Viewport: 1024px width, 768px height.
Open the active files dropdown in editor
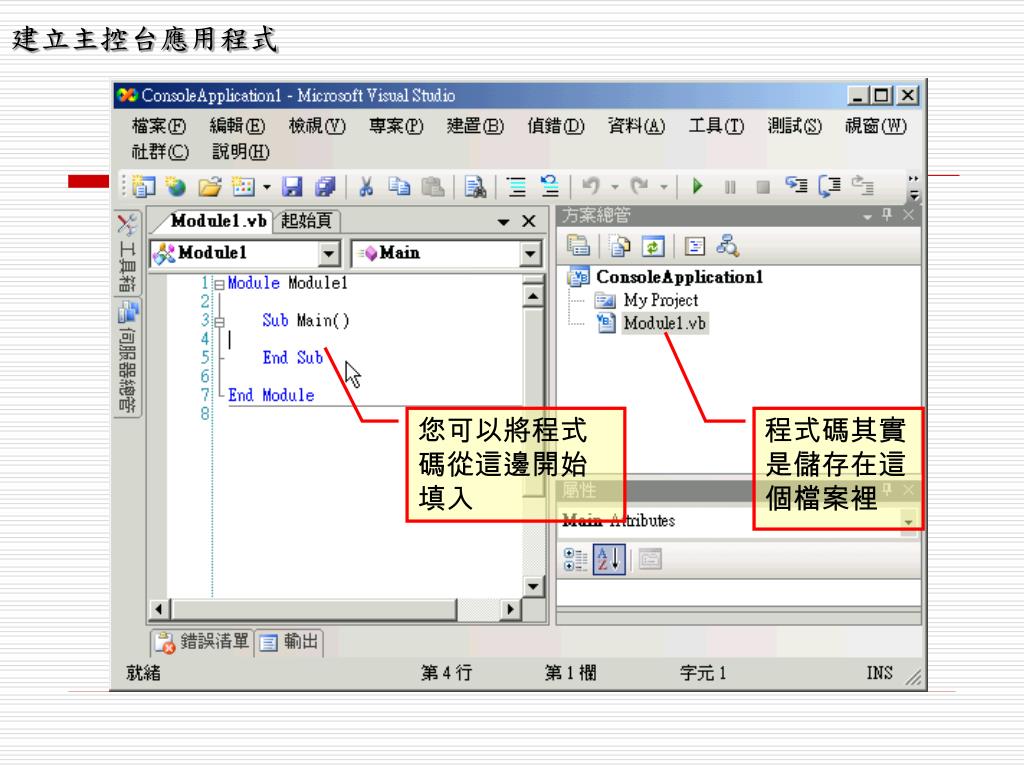click(x=503, y=222)
